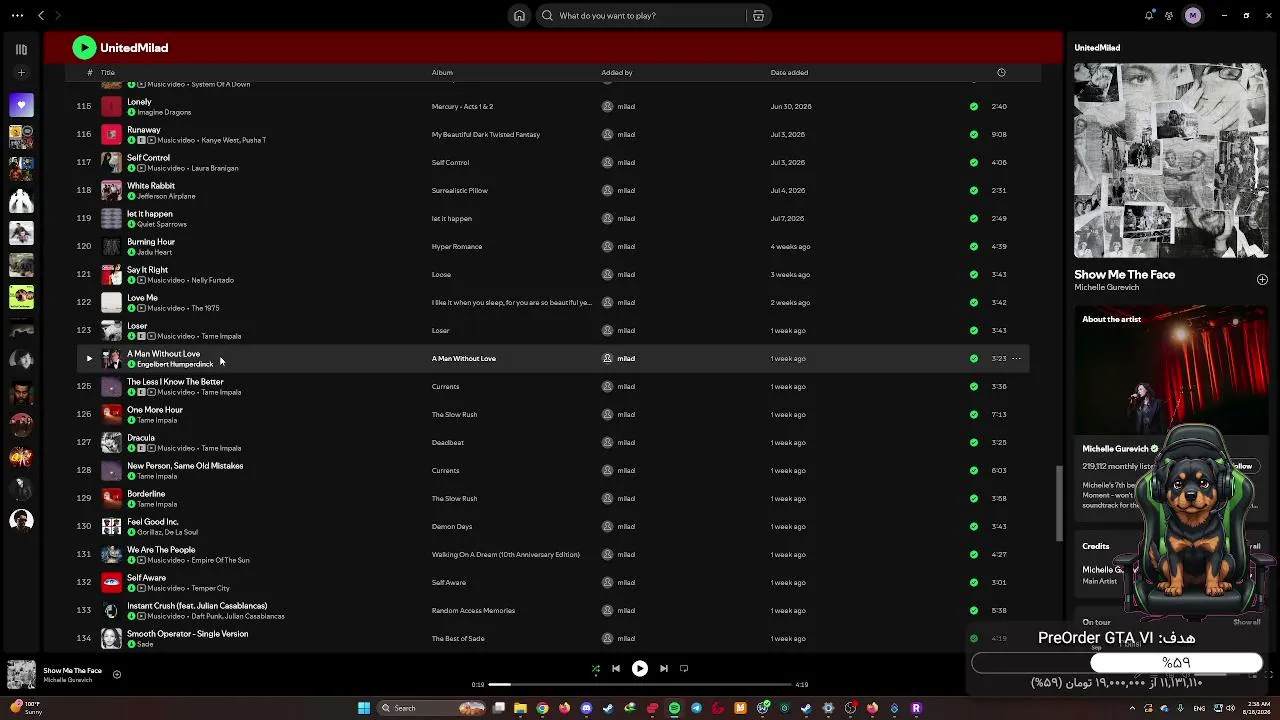Toggle saved checkmark for Lonely
Viewport: 1280px width, 720px height.
point(974,106)
